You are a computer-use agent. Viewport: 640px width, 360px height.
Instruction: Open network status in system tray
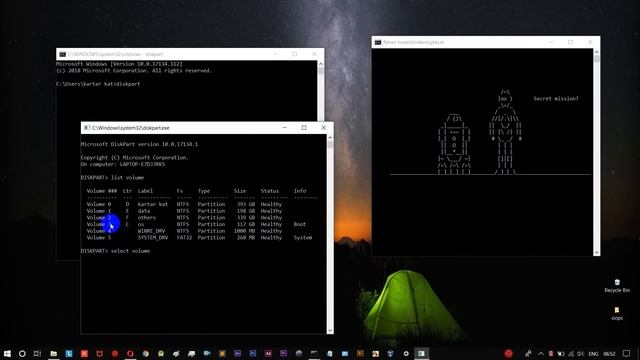pos(571,353)
